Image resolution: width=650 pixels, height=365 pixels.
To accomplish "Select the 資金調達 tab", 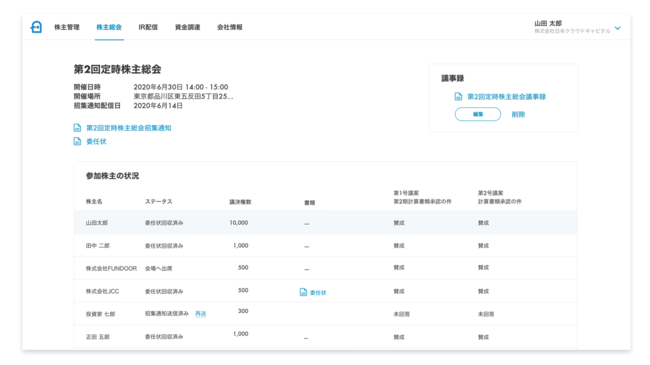I will point(187,27).
